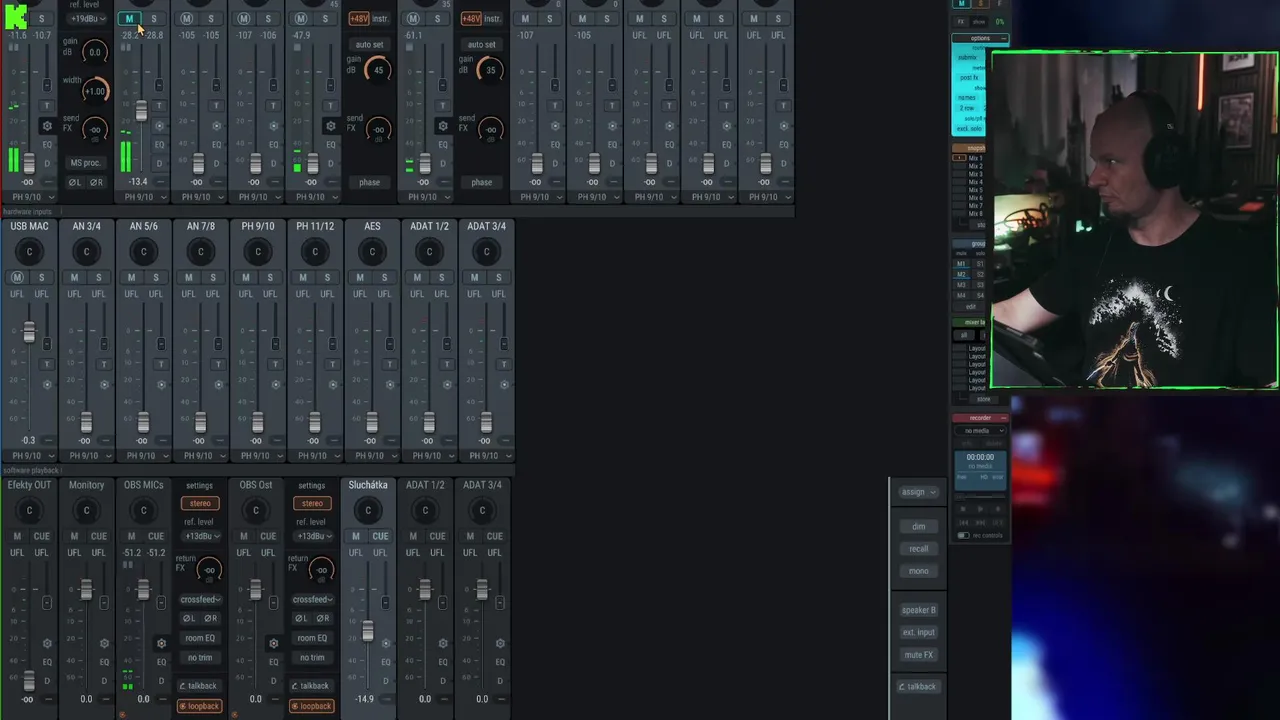Mute the Efekty OUT channel

[x=17, y=536]
